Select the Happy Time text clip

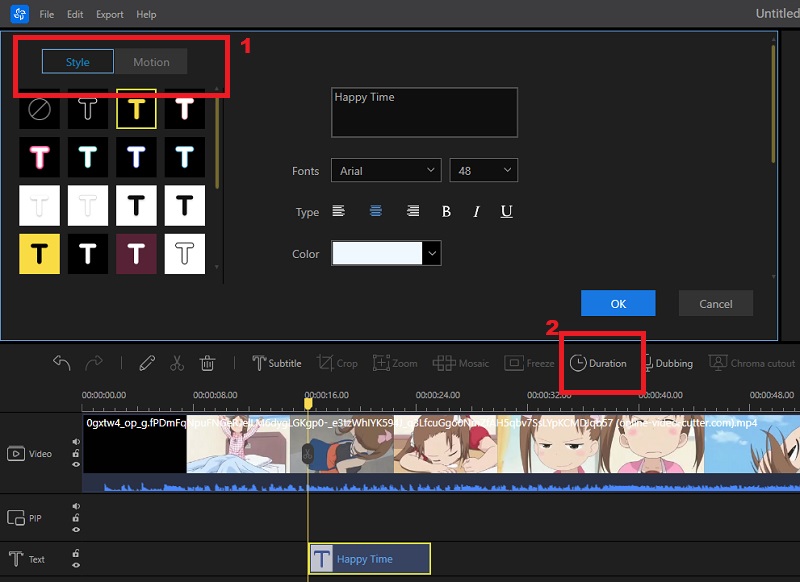point(368,558)
